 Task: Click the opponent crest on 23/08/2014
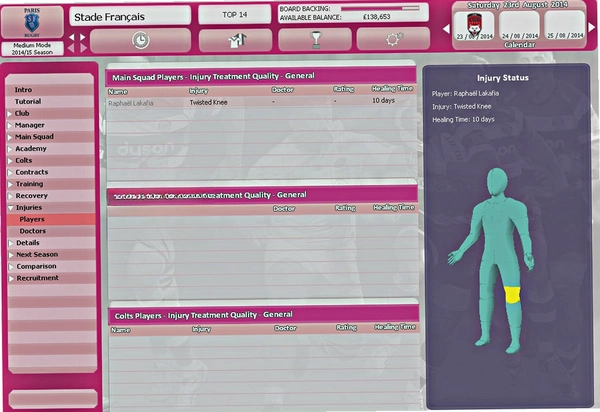click(474, 24)
